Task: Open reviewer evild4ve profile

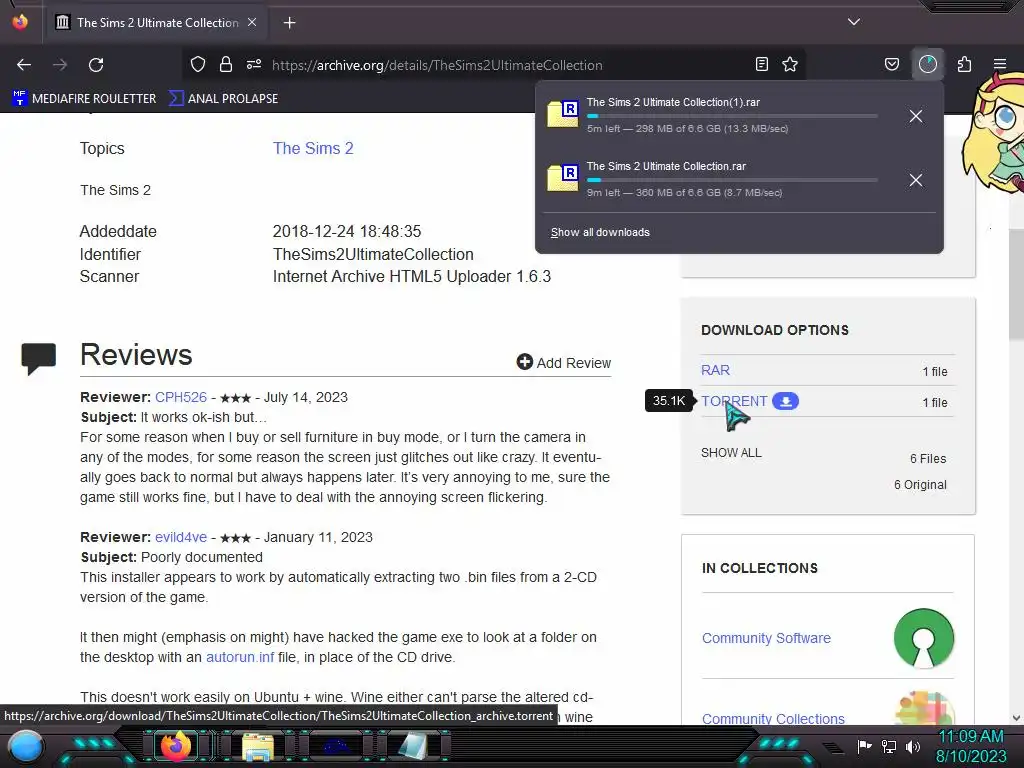Action: coord(181,537)
